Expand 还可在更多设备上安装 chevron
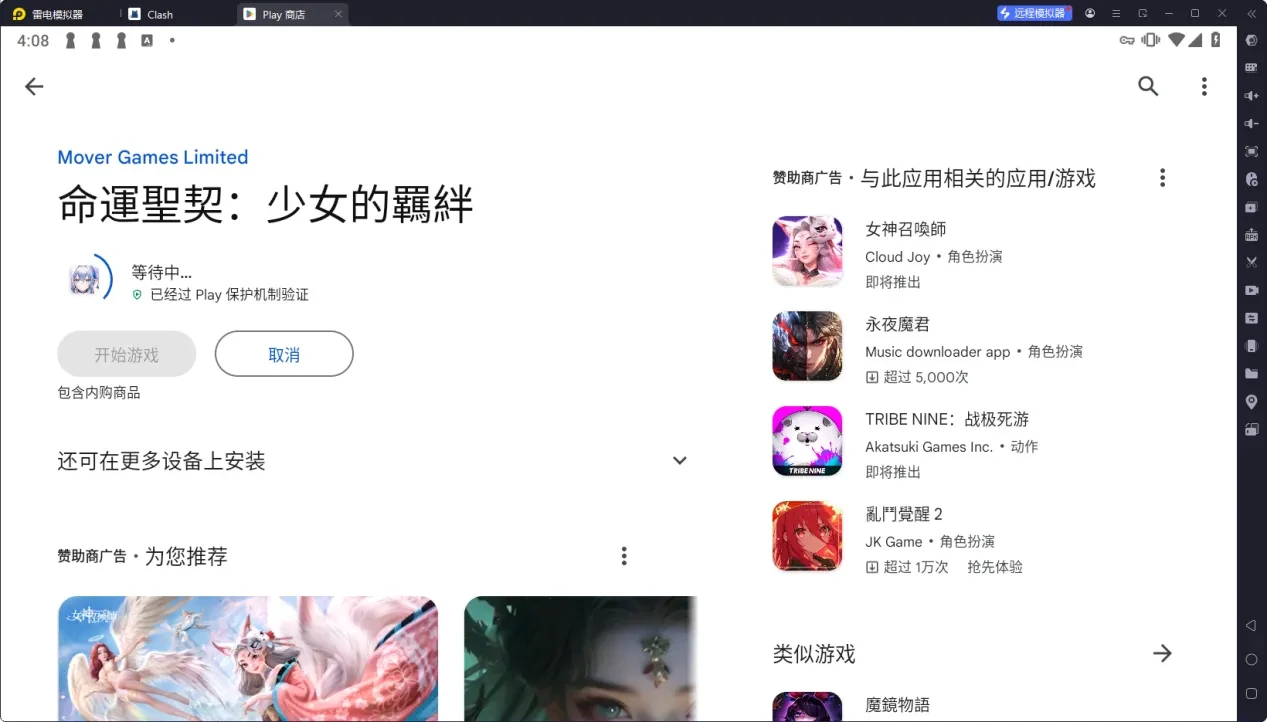 (x=680, y=461)
